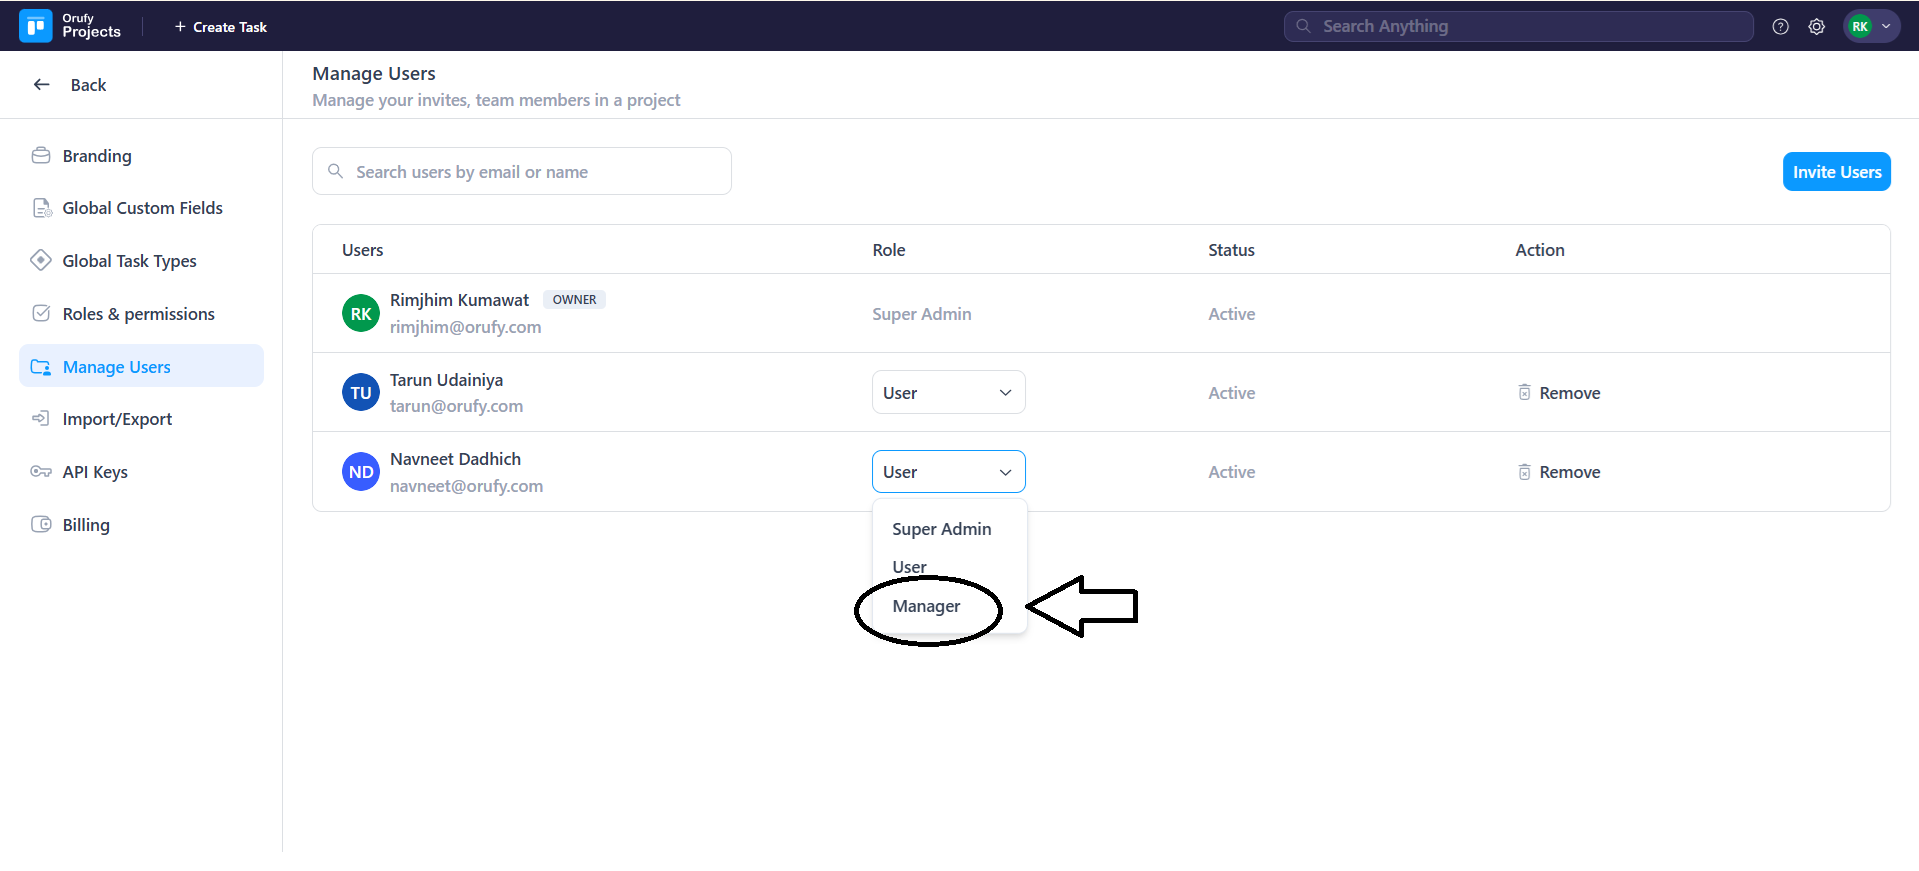Click the Global Task Types diamond icon
This screenshot has height=871, width=1919.
coord(41,261)
